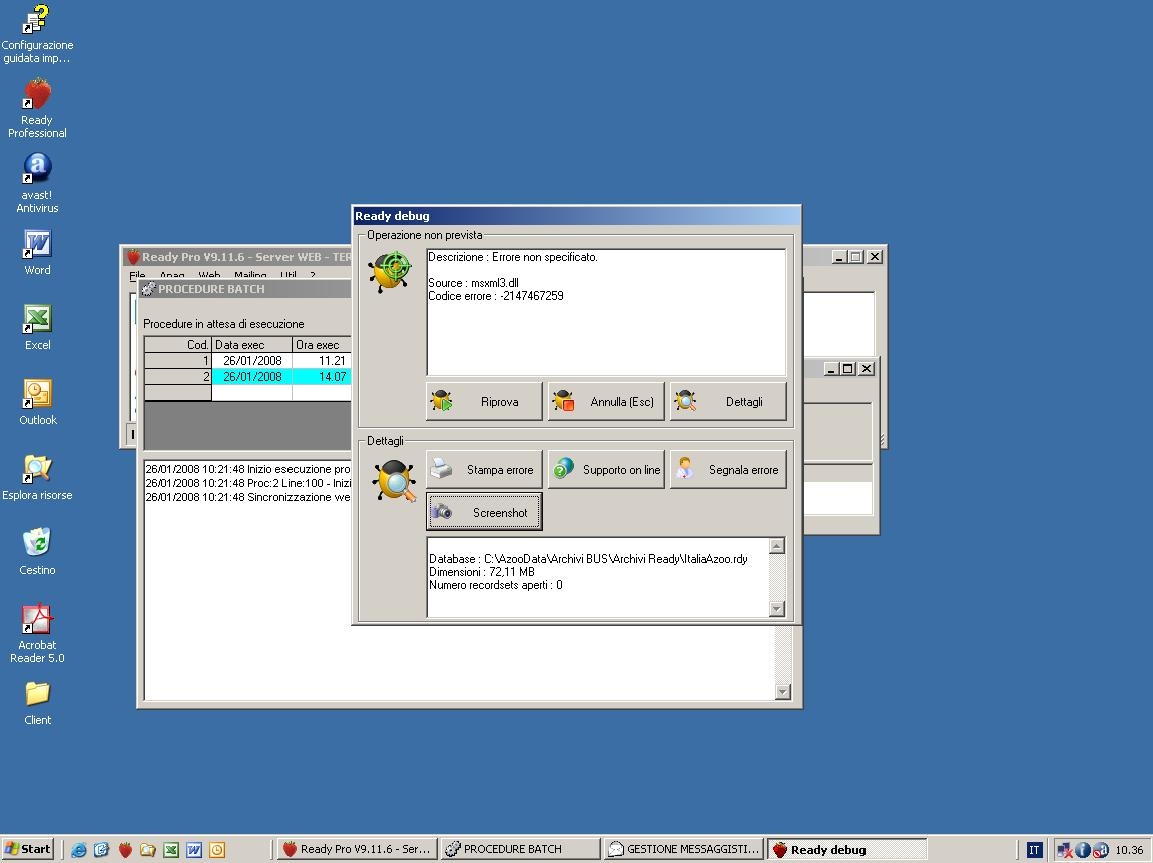Image resolution: width=1153 pixels, height=863 pixels.
Task: Click the IT language indicator in the tray
Action: tap(1034, 850)
